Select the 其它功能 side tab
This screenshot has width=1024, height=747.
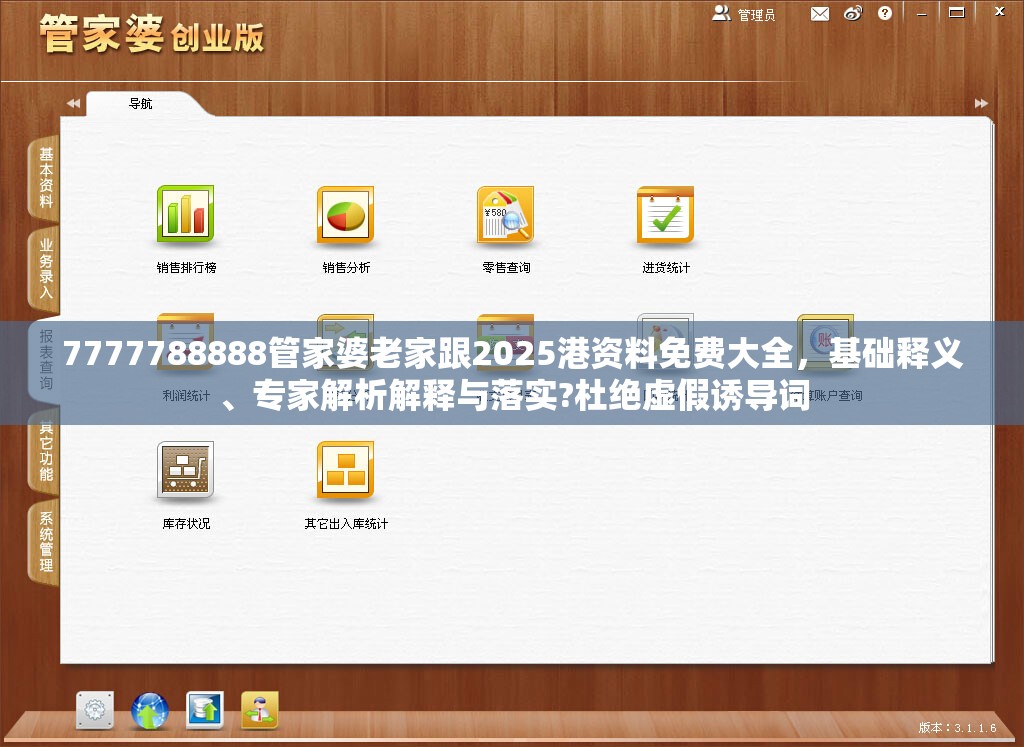44,451
